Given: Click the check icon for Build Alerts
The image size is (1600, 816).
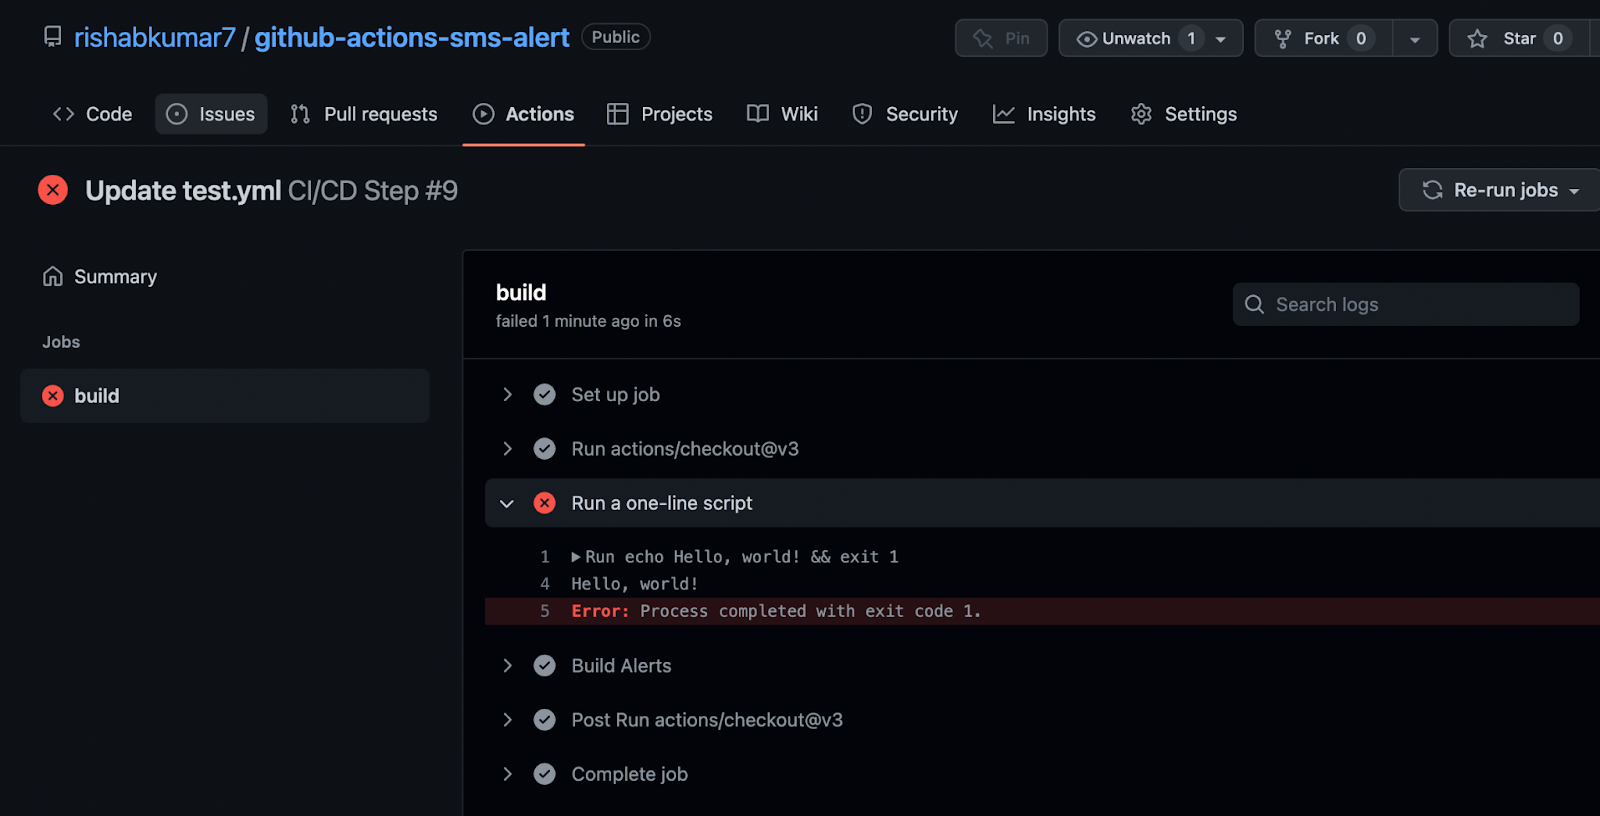Looking at the screenshot, I should tap(544, 666).
